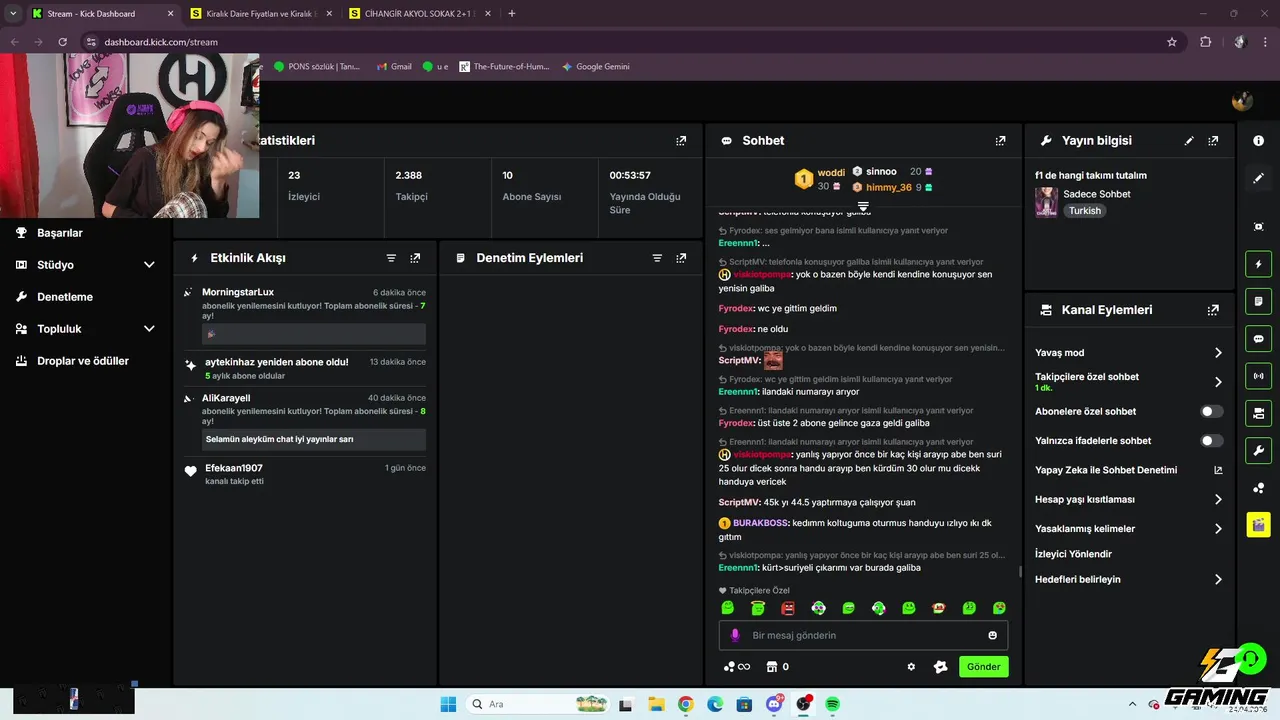This screenshot has height=720, width=1280.
Task: Open the browser extensions puzzle icon
Action: point(1205,42)
